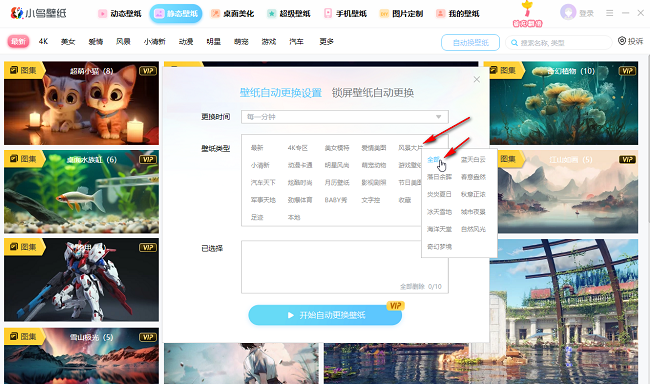This screenshot has height=384, width=650.
Task: Click the user avatar icon beside 登录
Action: 568,12
